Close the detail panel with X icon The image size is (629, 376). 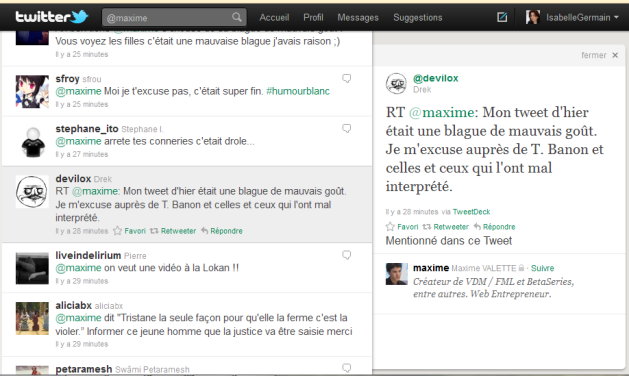[x=615, y=55]
